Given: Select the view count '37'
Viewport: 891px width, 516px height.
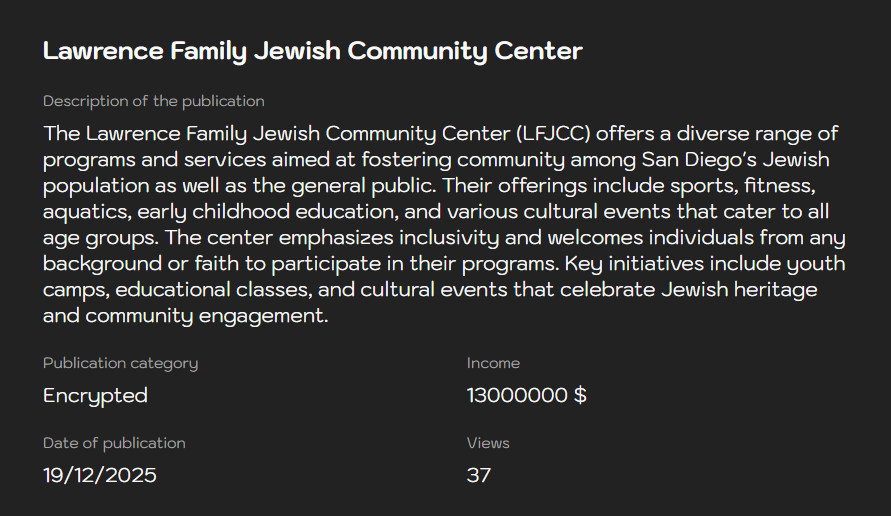Looking at the screenshot, I should pos(479,475).
